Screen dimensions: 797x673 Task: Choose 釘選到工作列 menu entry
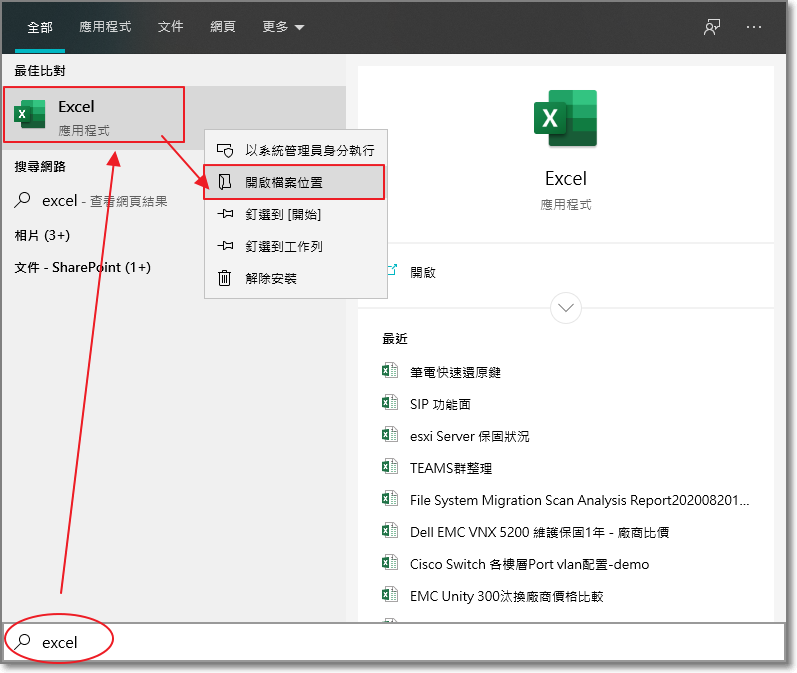coord(296,246)
